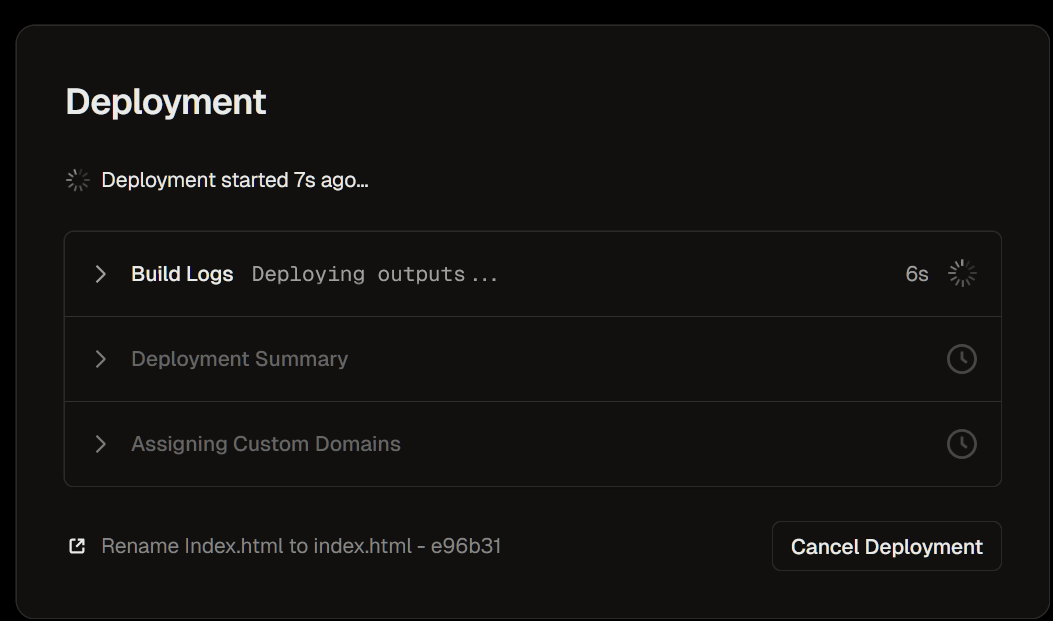Expand the Deployment Summary chevron arrow
This screenshot has height=621, width=1053.
(101, 359)
